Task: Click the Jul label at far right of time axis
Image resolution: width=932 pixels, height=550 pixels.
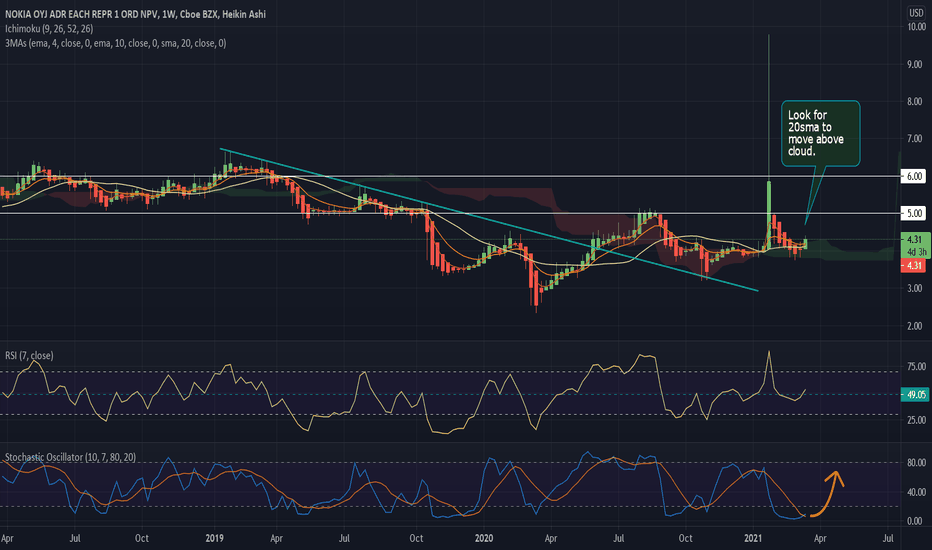Action: 888,538
